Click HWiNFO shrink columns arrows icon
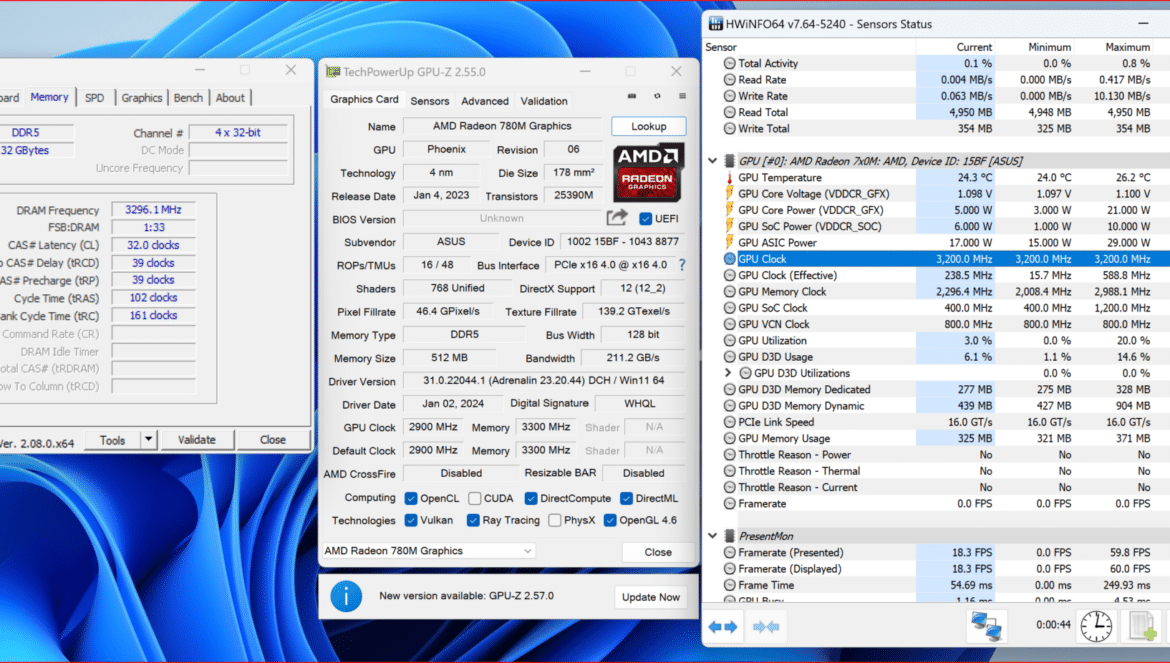1170x663 pixels. click(x=766, y=627)
